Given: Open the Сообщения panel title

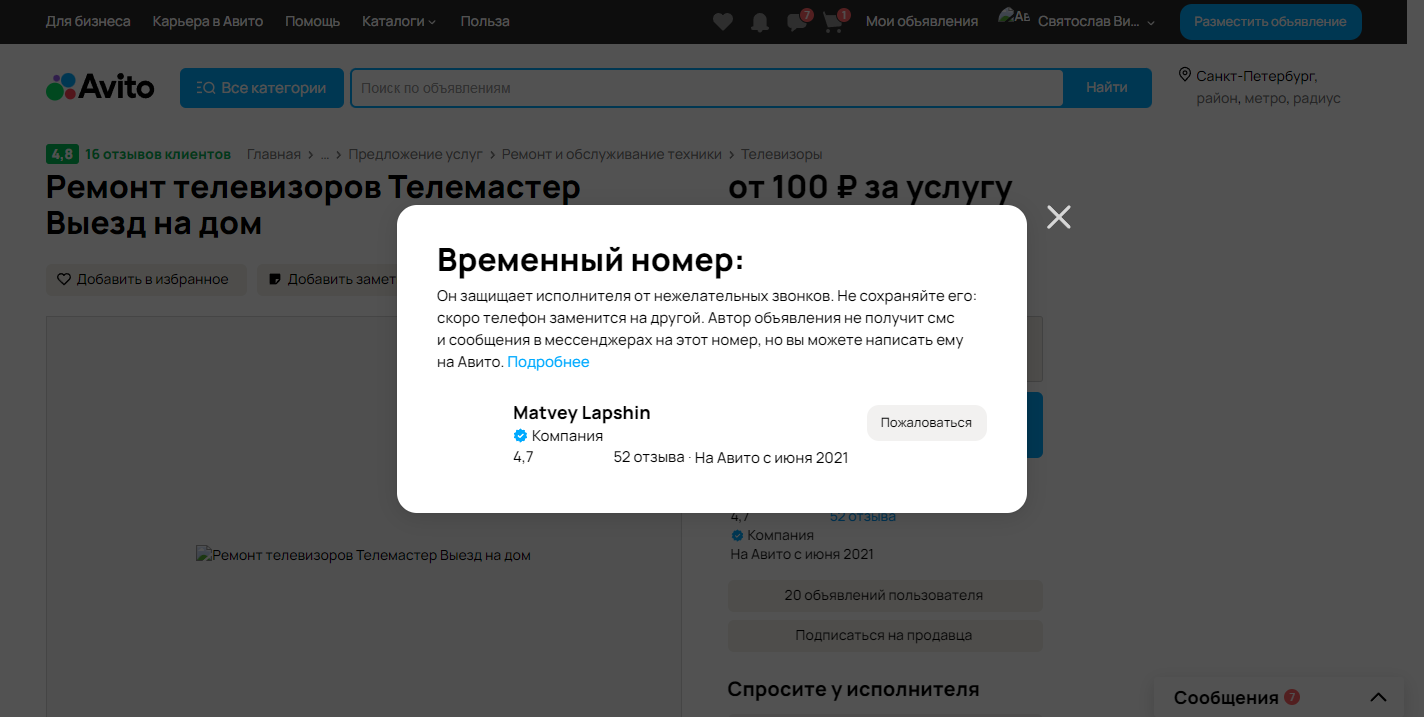Looking at the screenshot, I should (1226, 697).
